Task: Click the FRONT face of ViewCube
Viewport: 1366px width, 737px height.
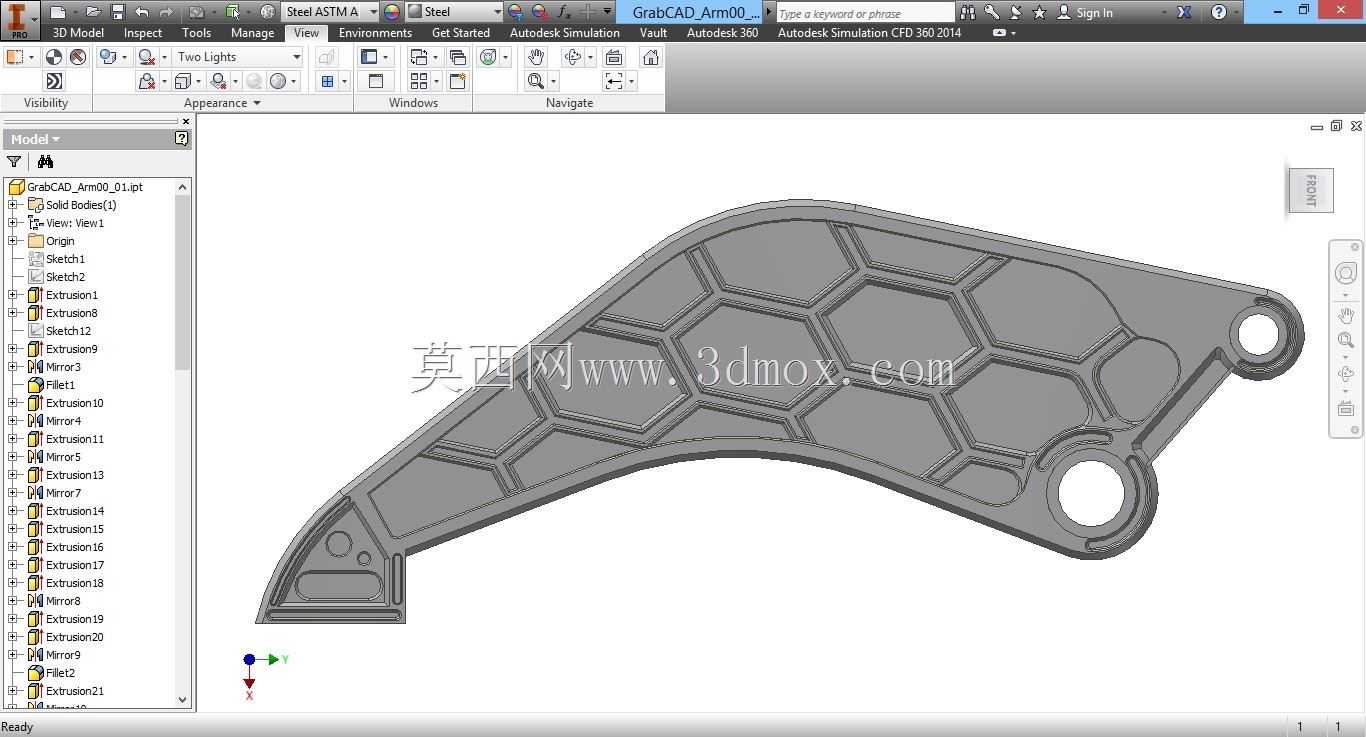Action: coord(1311,189)
